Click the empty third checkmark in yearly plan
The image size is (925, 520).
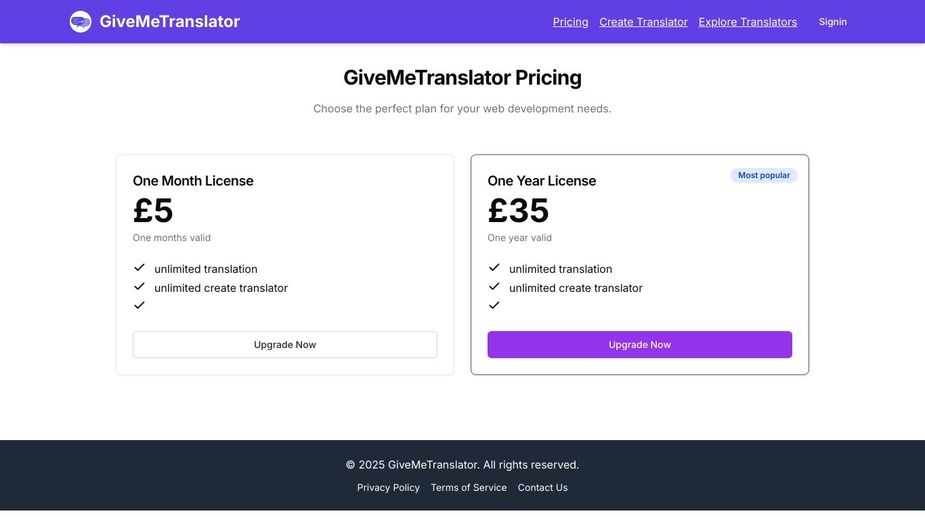pyautogui.click(x=494, y=305)
